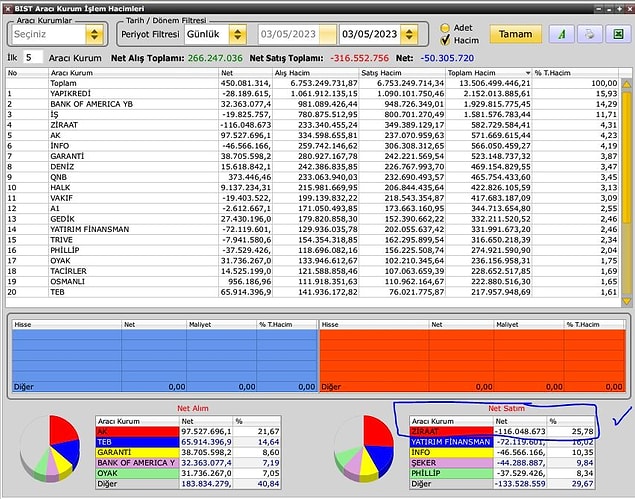Click the Net Alım pie chart
635x499 pixels.
coord(50,448)
